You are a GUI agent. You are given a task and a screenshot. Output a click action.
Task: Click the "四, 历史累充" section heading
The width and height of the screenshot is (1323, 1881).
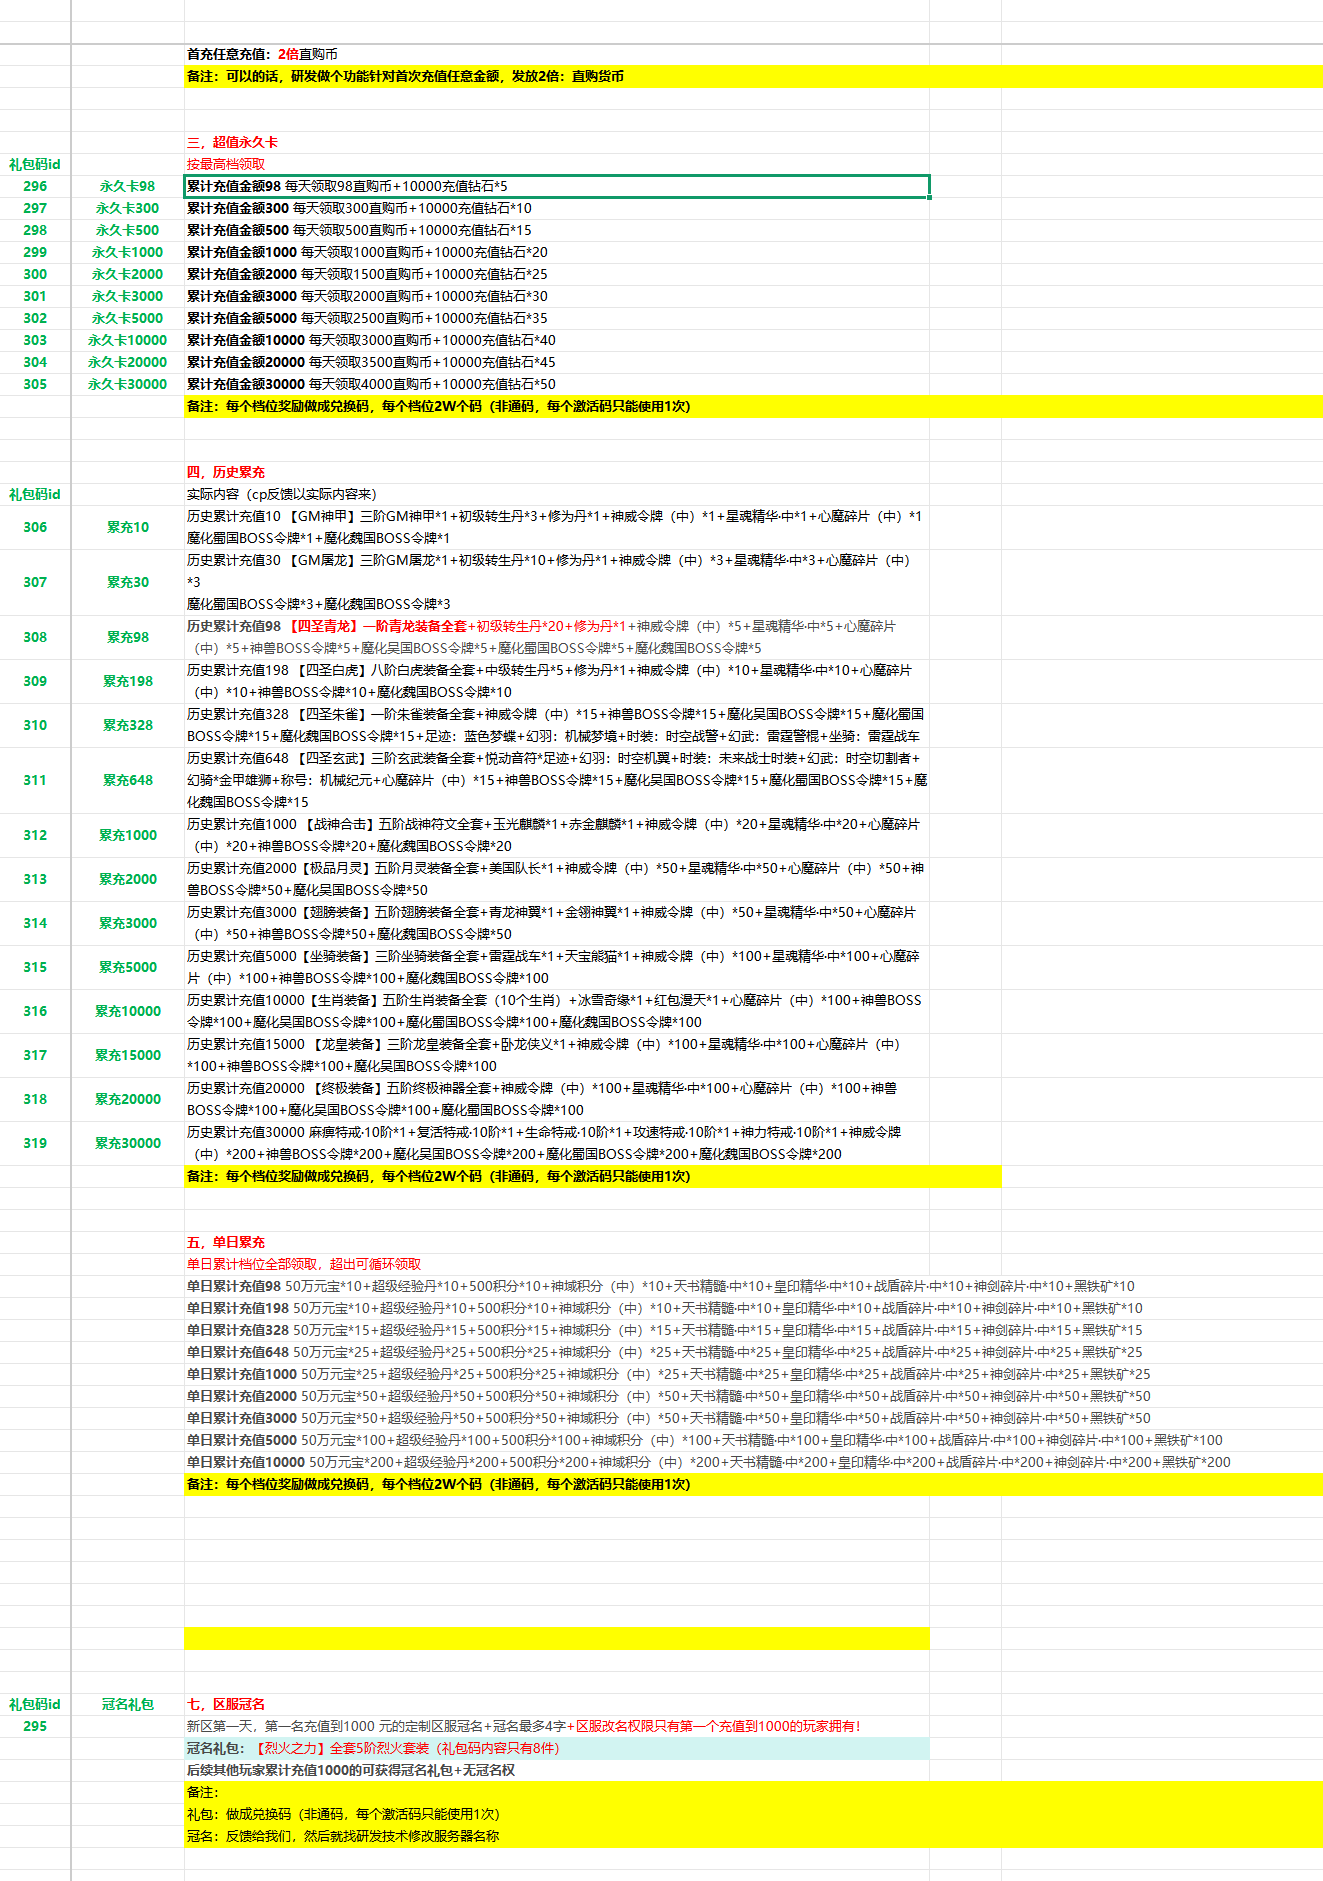tap(226, 472)
